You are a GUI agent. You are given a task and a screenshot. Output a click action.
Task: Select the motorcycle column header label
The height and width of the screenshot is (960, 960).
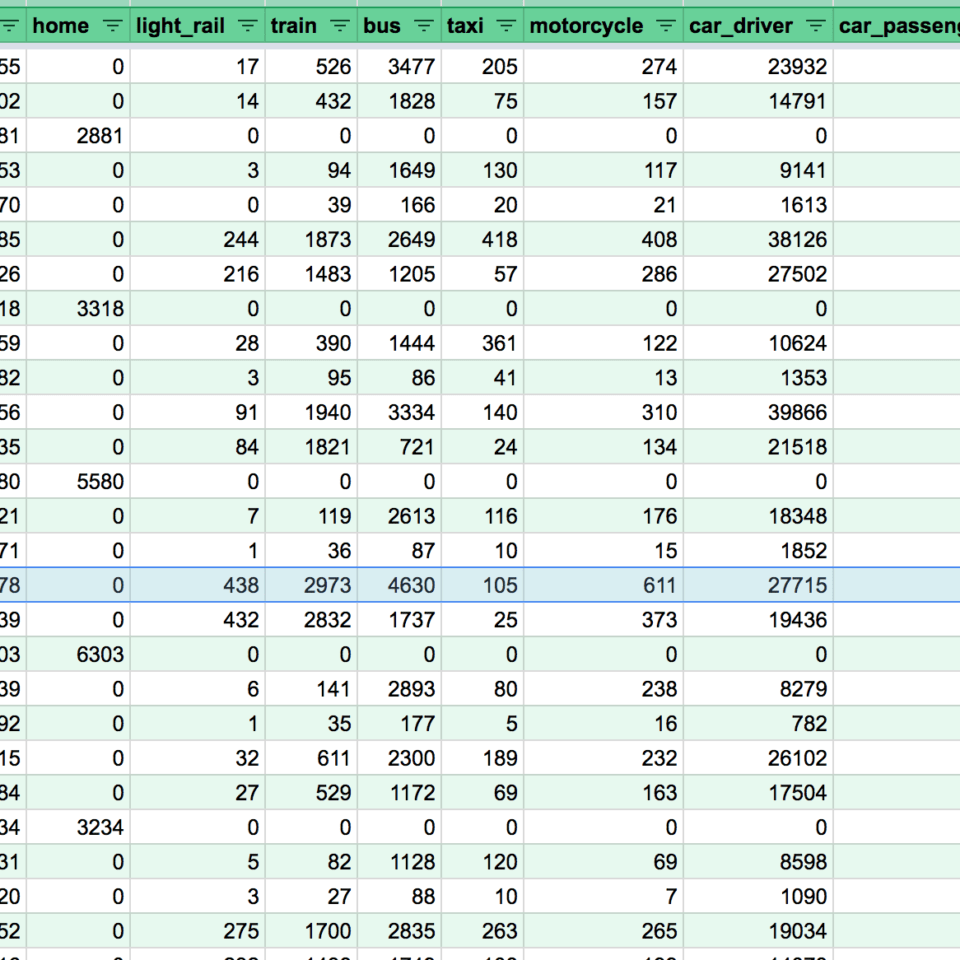tap(586, 26)
